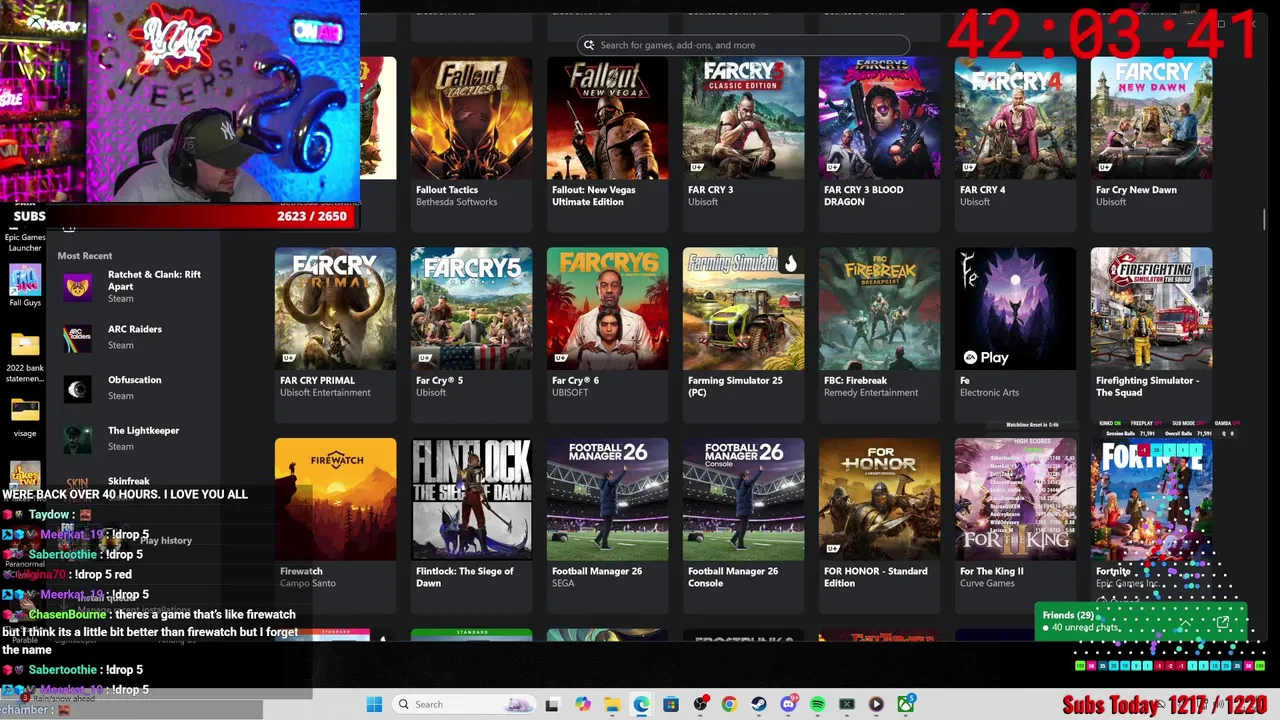Viewport: 1280px width, 720px height.
Task: Click 'FOR HONOR - Standard Edition' title text
Action: point(875,577)
